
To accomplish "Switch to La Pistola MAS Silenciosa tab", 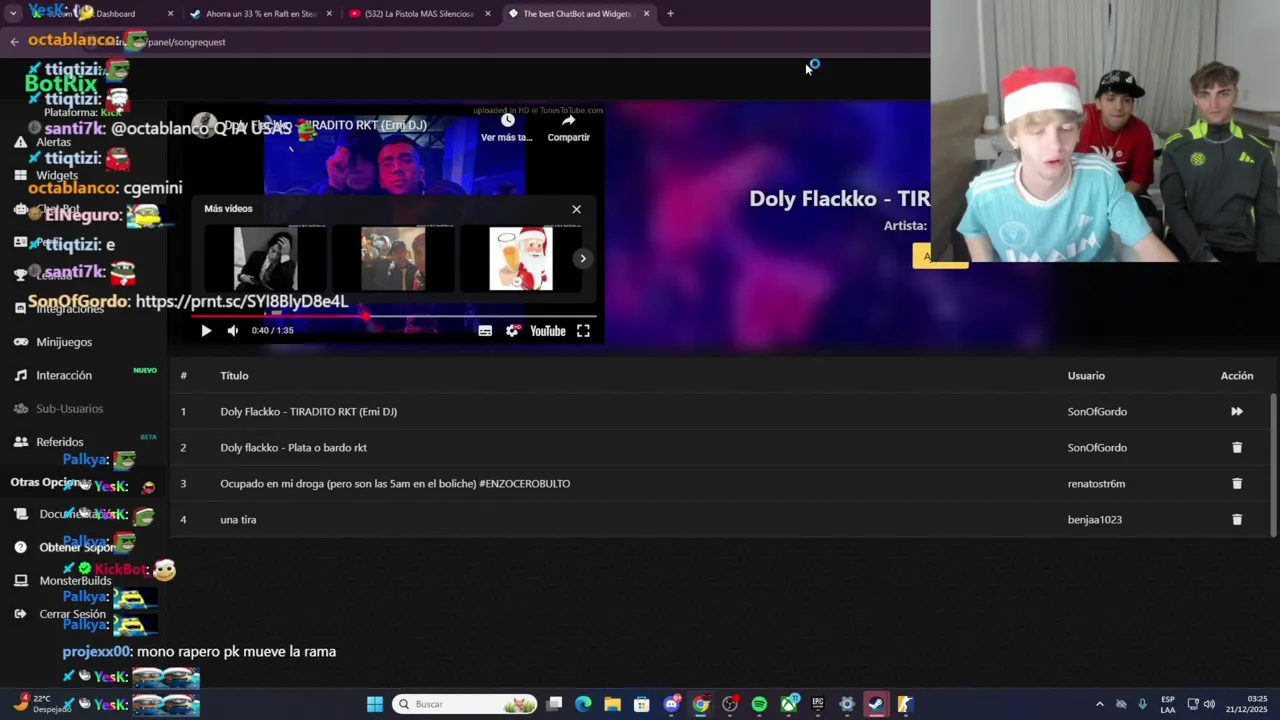I will coord(419,14).
